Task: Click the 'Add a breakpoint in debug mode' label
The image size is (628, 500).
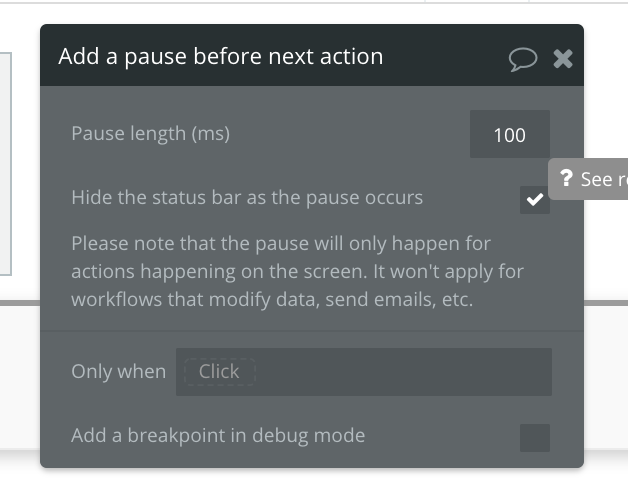Action: tap(218, 435)
